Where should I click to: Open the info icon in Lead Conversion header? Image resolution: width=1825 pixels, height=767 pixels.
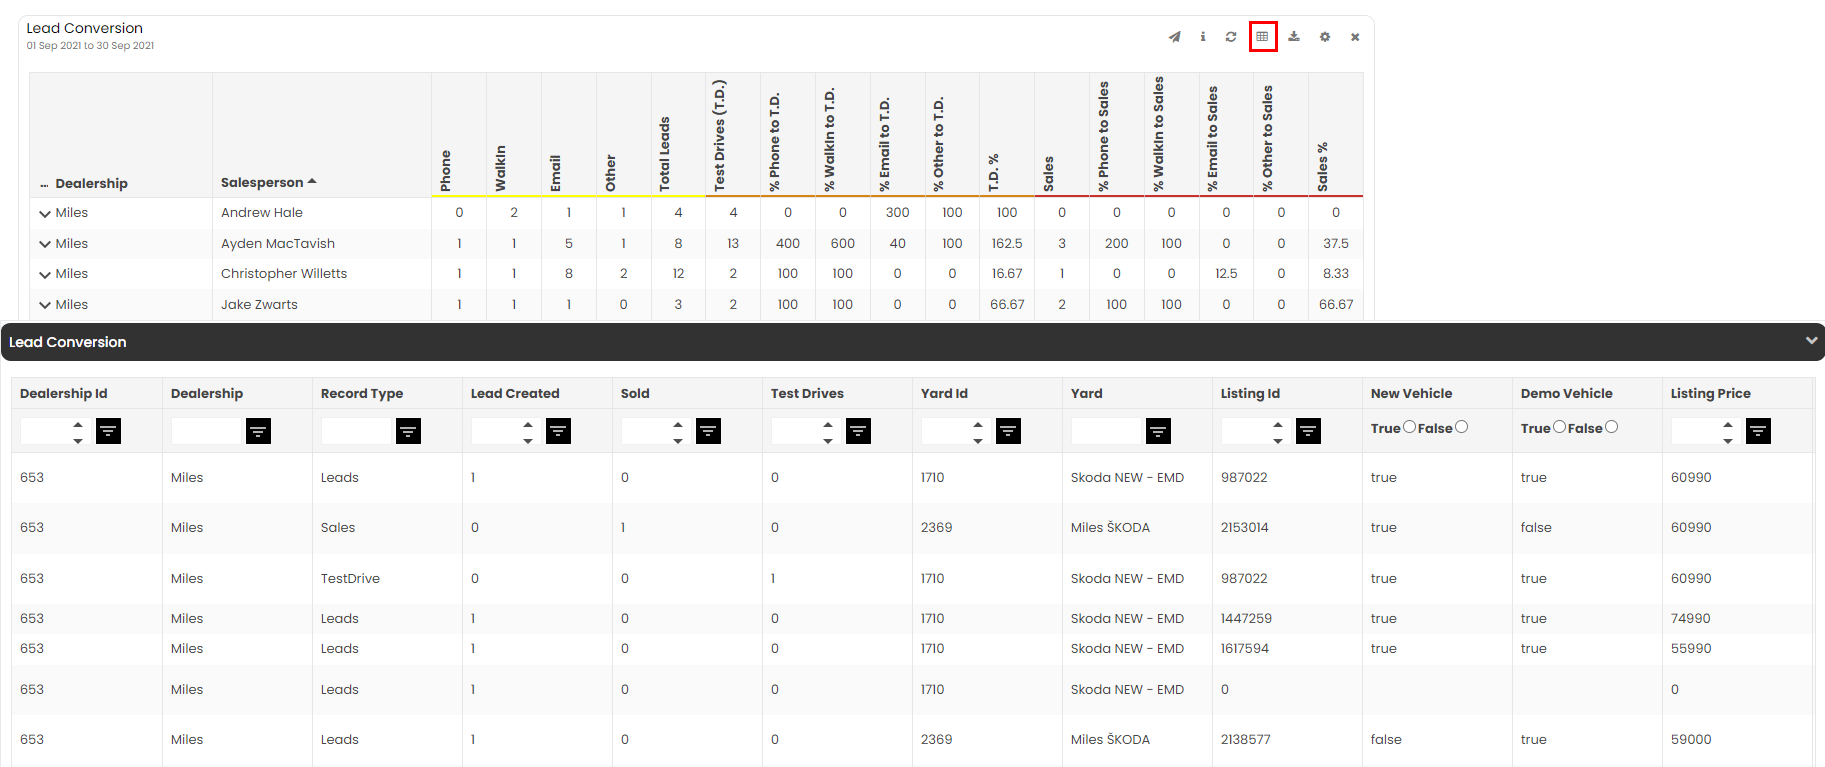click(x=1203, y=37)
